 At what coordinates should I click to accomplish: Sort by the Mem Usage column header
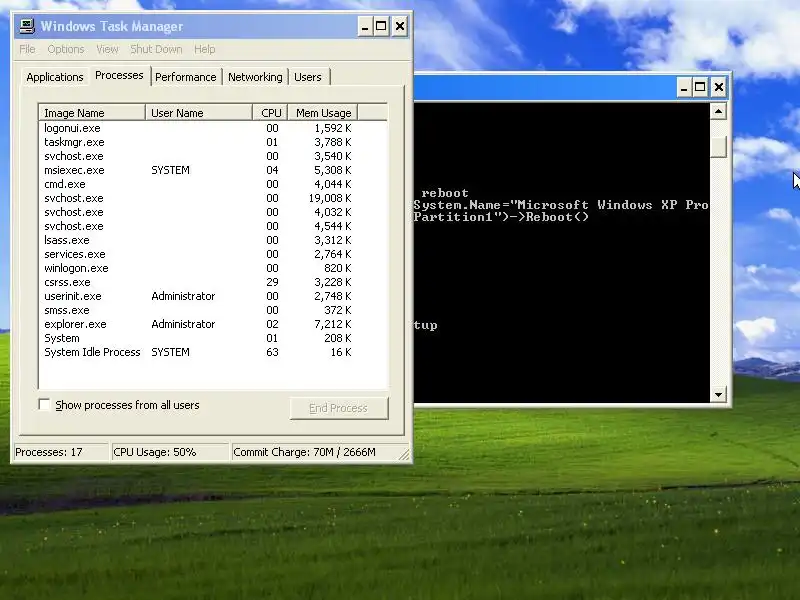[323, 113]
